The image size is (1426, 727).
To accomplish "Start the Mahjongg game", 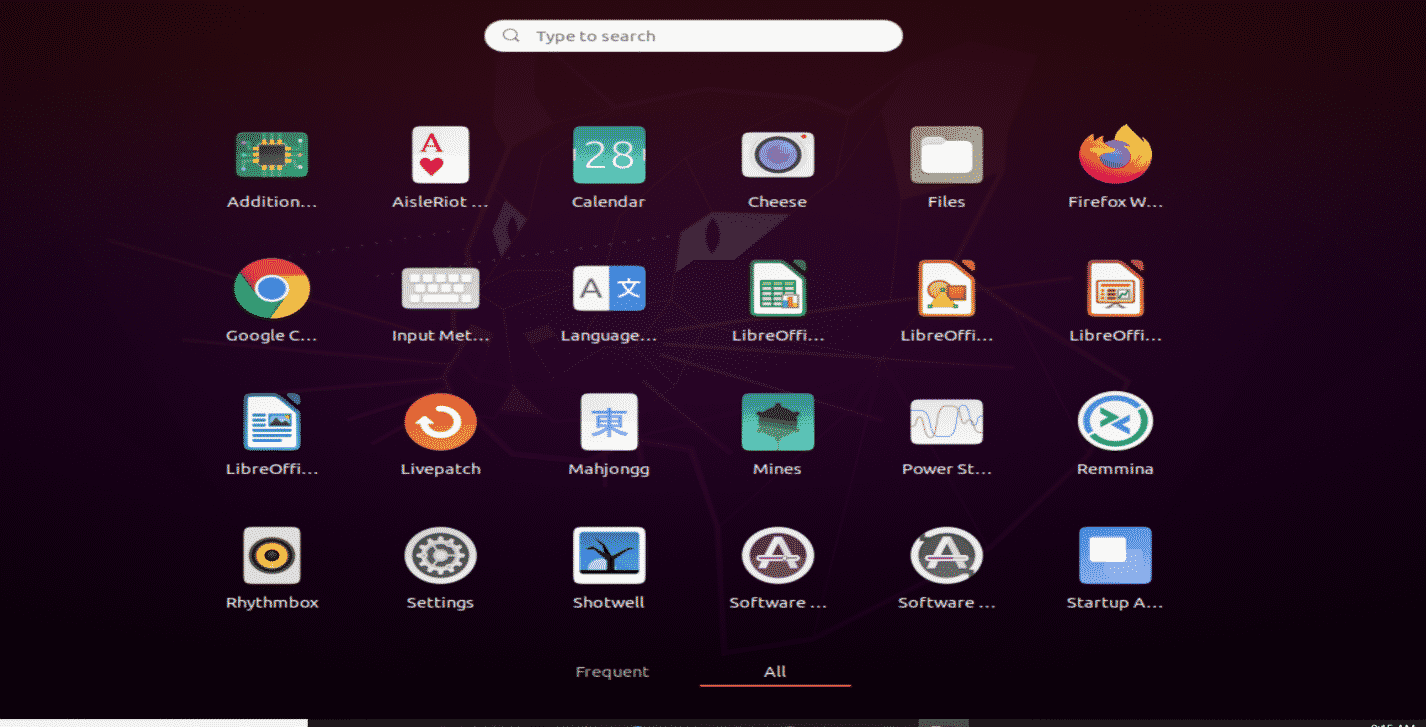I will pos(609,422).
